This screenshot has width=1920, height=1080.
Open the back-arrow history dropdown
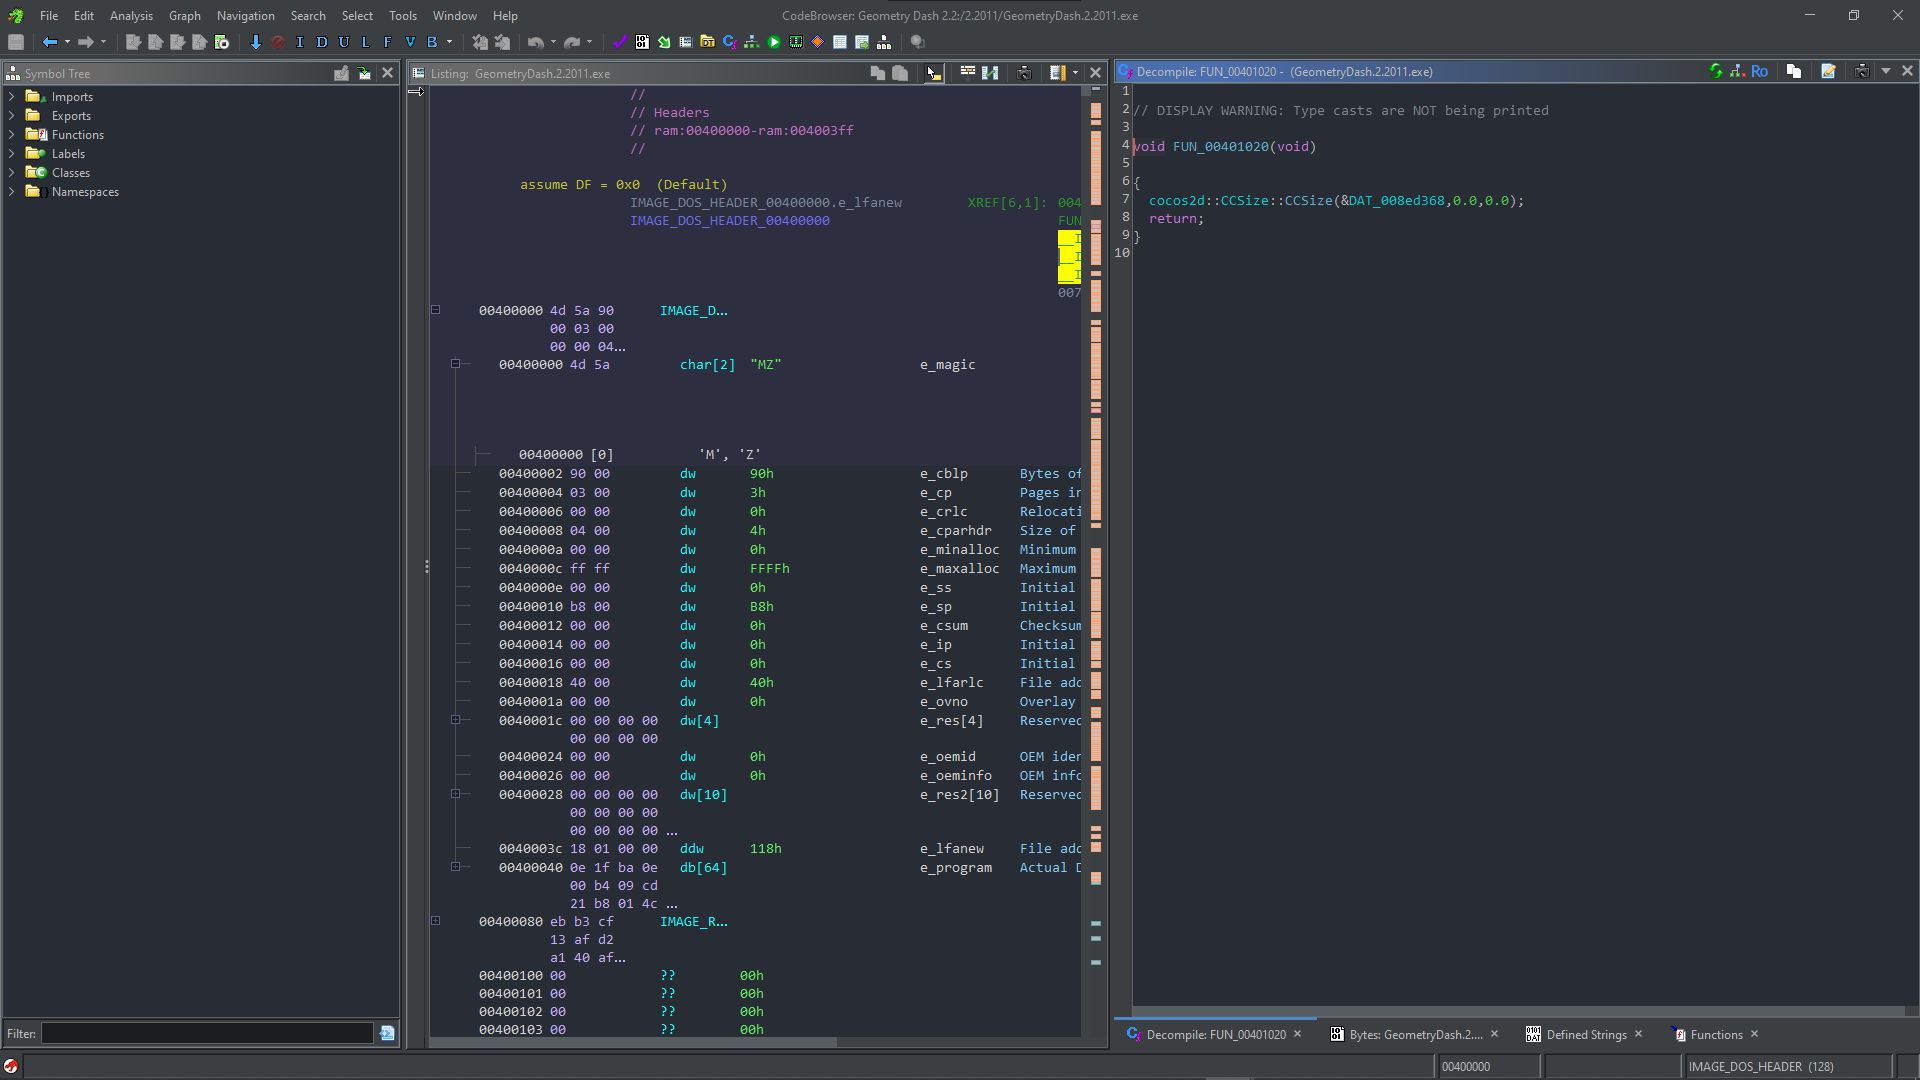[67, 42]
